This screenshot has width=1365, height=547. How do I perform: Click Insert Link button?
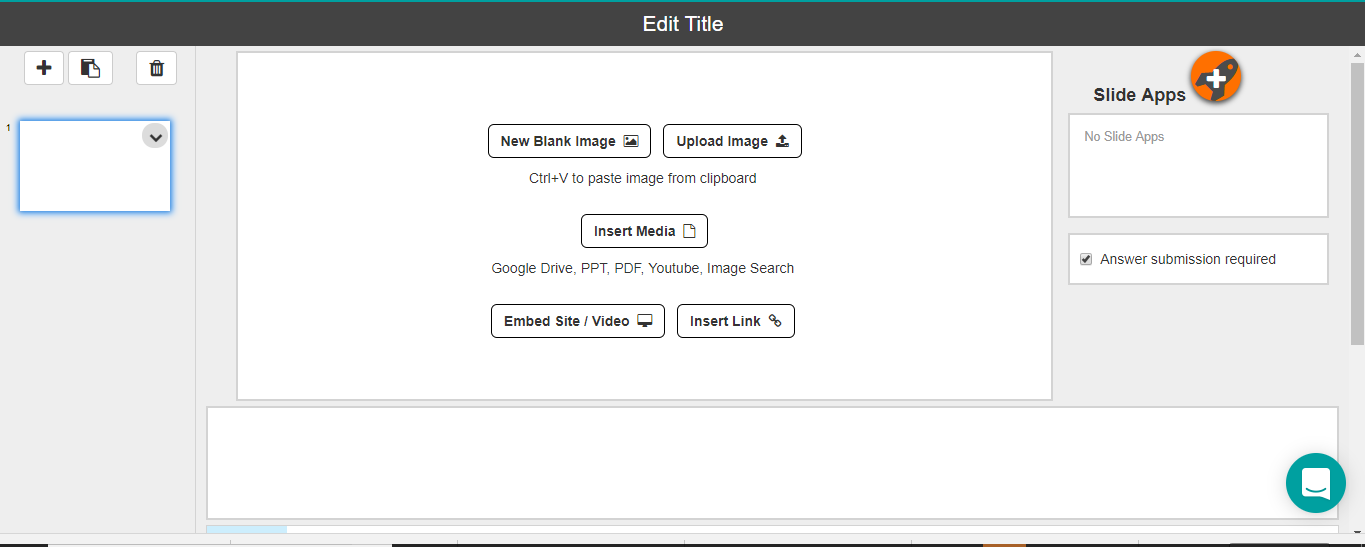735,321
